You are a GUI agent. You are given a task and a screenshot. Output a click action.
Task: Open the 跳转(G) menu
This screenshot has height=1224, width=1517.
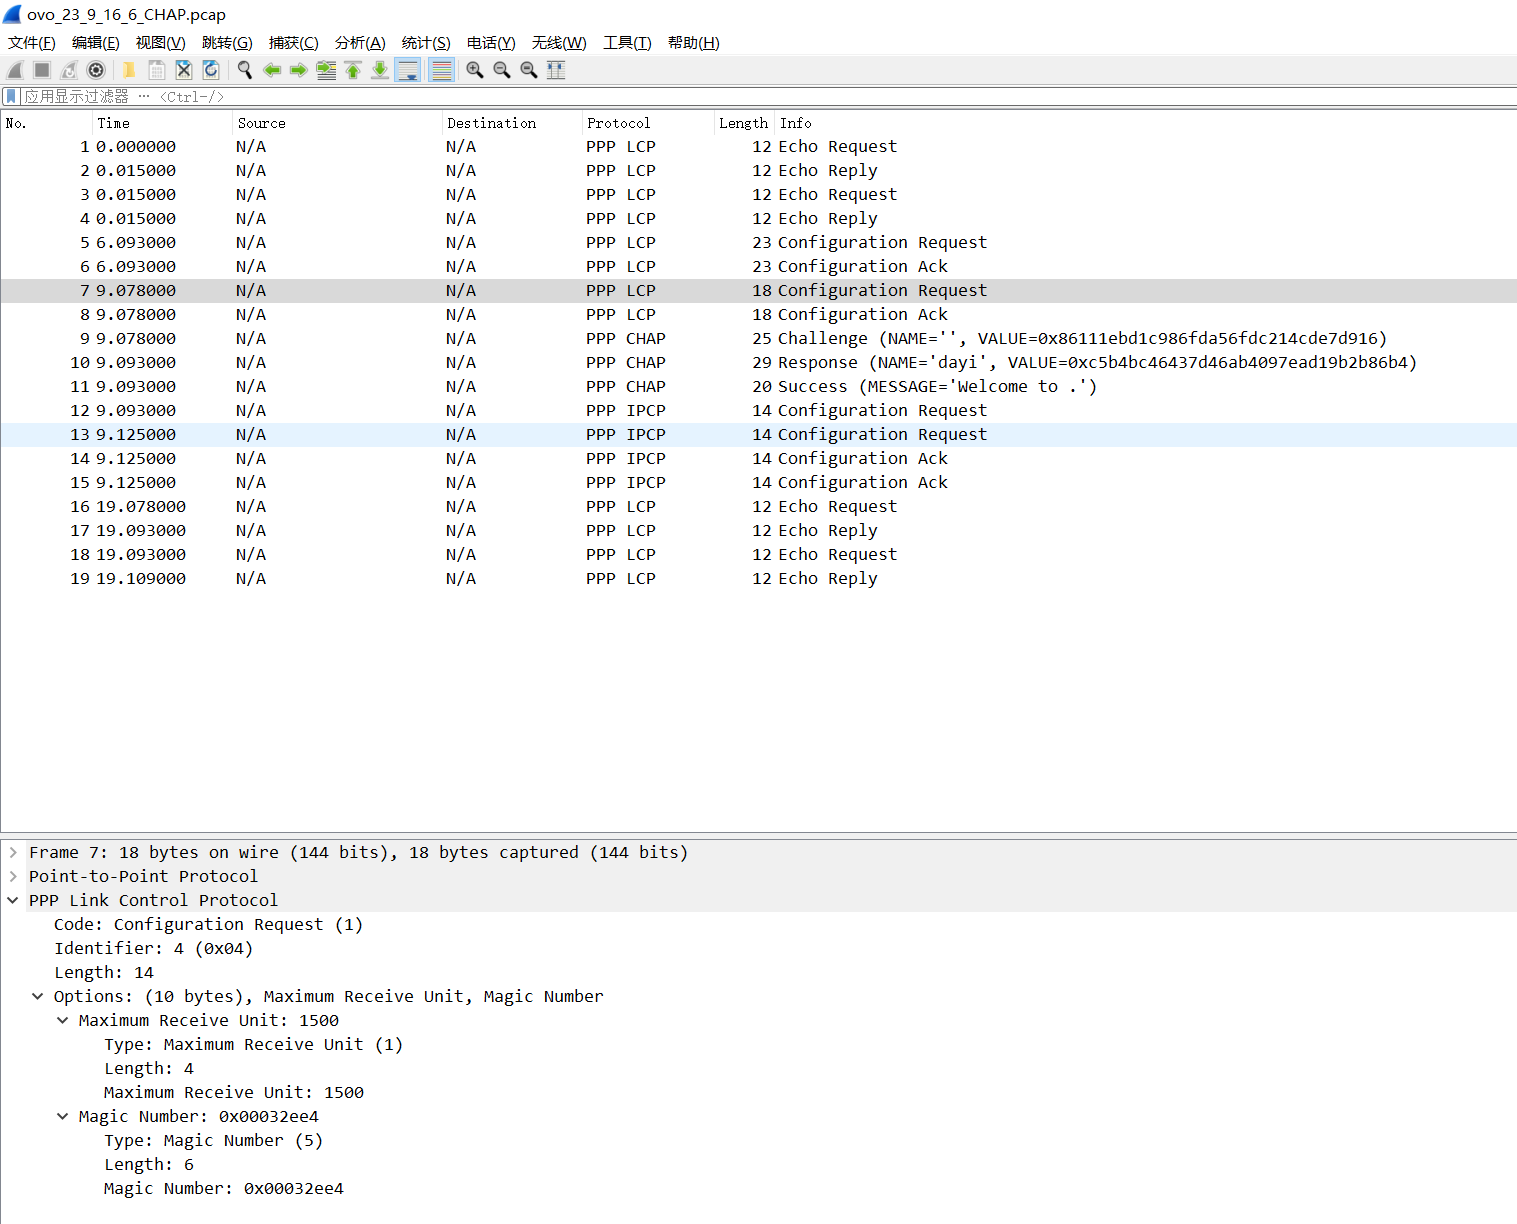(x=227, y=43)
